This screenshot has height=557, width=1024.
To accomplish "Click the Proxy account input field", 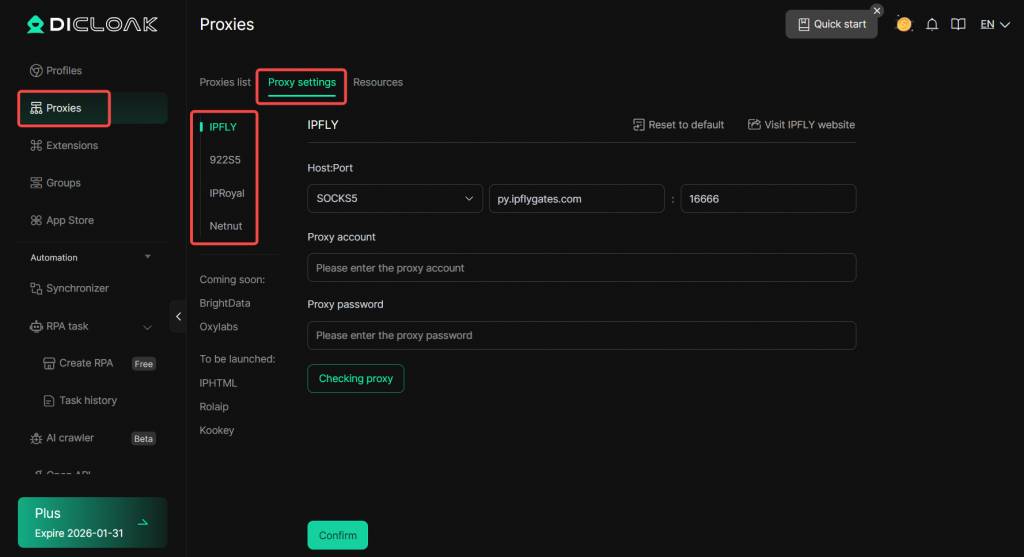I will (581, 268).
